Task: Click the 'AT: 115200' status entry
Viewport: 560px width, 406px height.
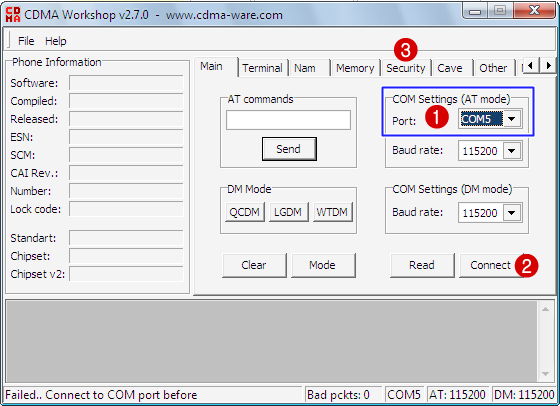Action: coord(458,395)
